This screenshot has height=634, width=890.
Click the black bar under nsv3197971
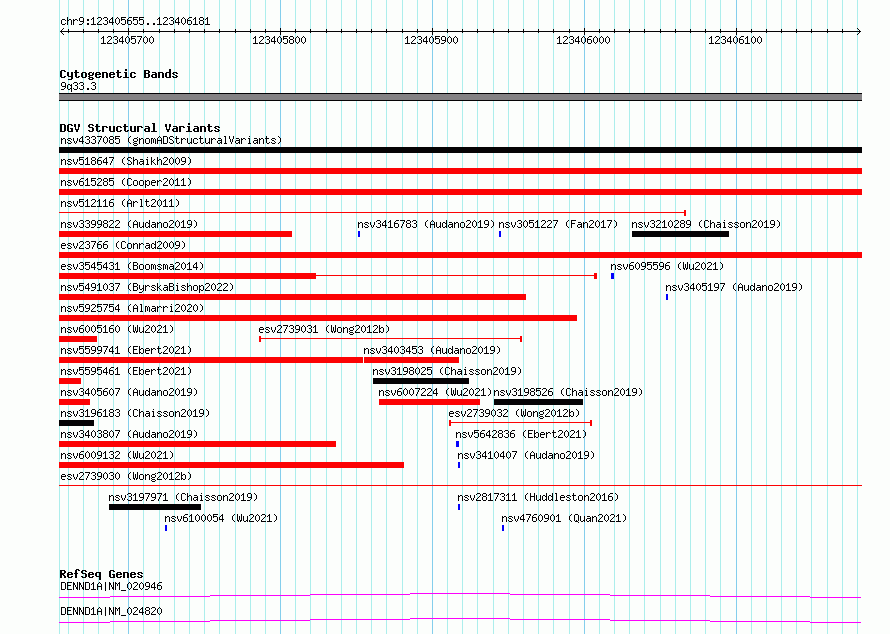pyautogui.click(x=155, y=507)
